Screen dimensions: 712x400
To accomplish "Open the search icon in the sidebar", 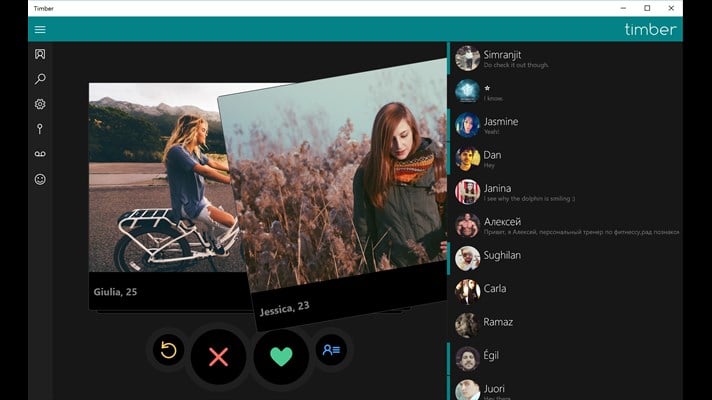I will (x=40, y=79).
